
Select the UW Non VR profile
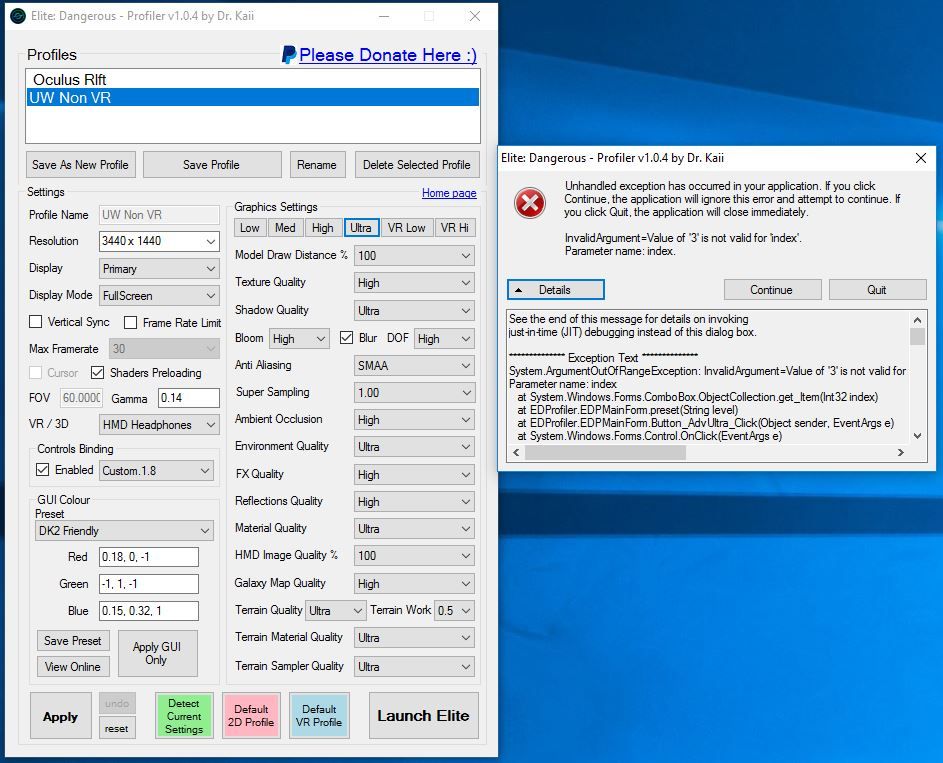[x=253, y=97]
